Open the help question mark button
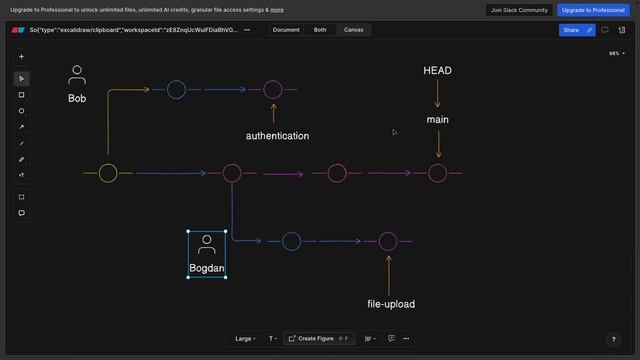The image size is (640, 360). (613, 339)
